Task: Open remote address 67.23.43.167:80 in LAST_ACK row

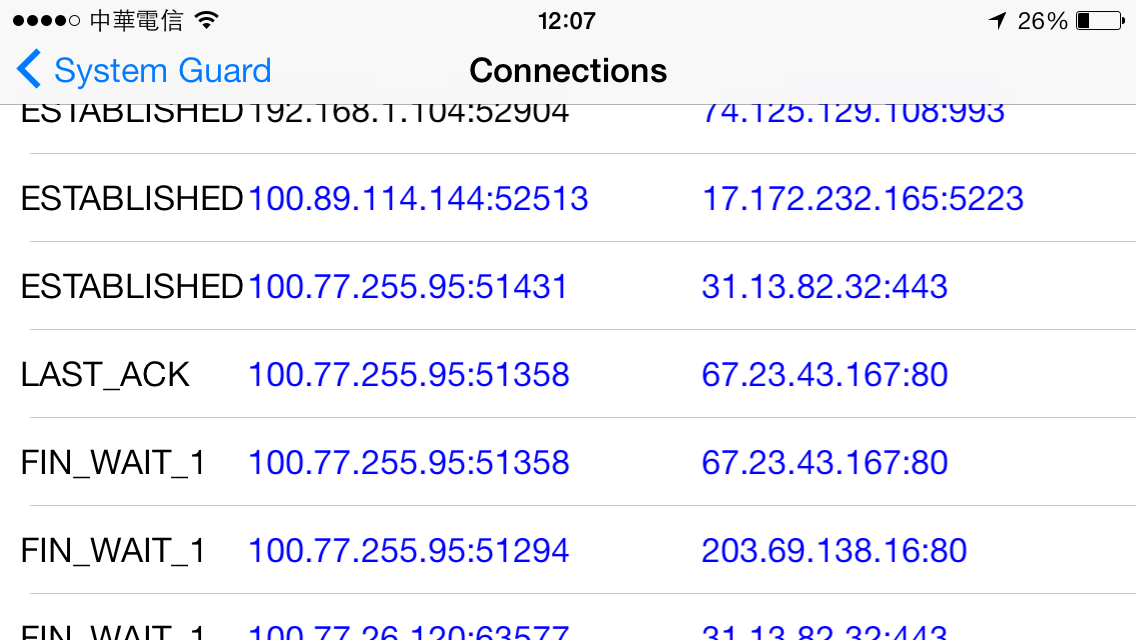Action: pos(824,375)
